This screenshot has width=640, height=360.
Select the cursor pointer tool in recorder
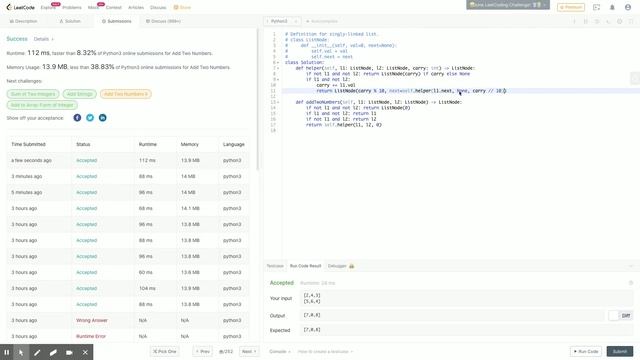(21, 352)
